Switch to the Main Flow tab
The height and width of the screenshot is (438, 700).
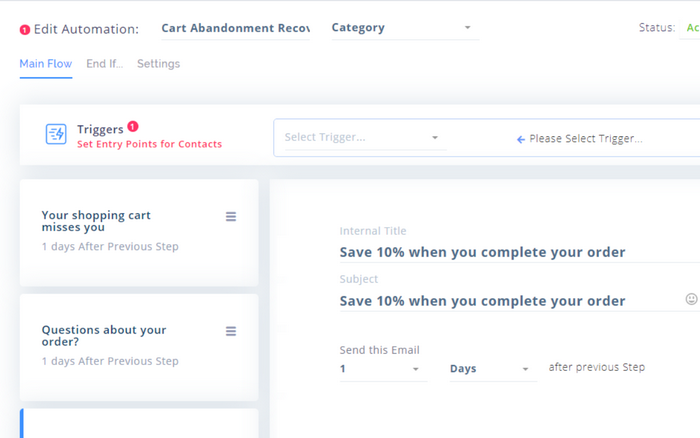tap(46, 64)
